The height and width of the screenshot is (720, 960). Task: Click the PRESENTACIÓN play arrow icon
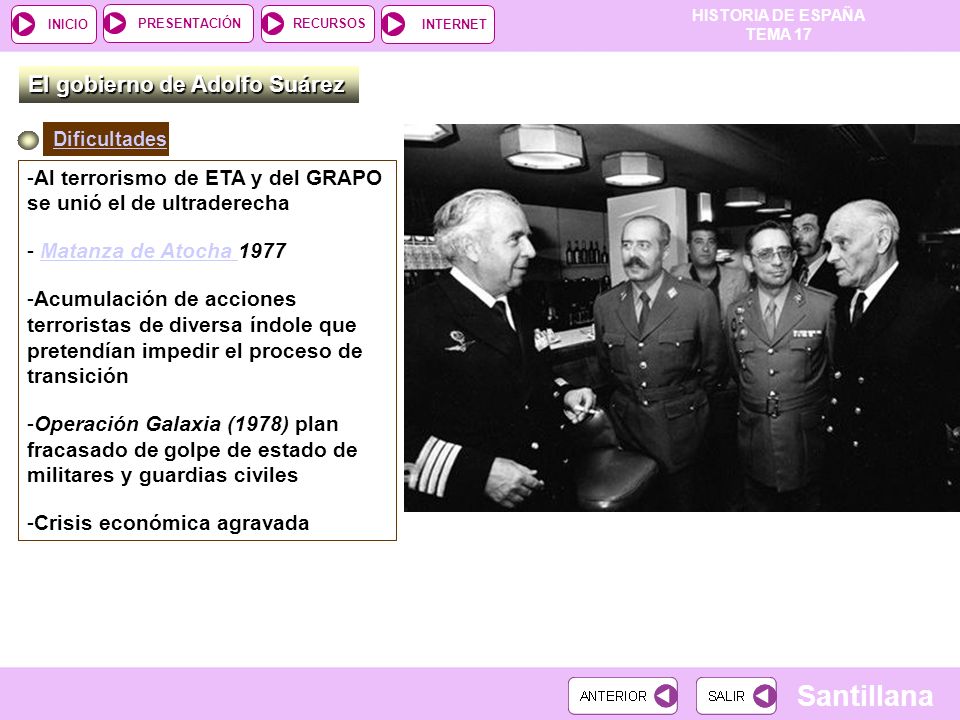115,23
